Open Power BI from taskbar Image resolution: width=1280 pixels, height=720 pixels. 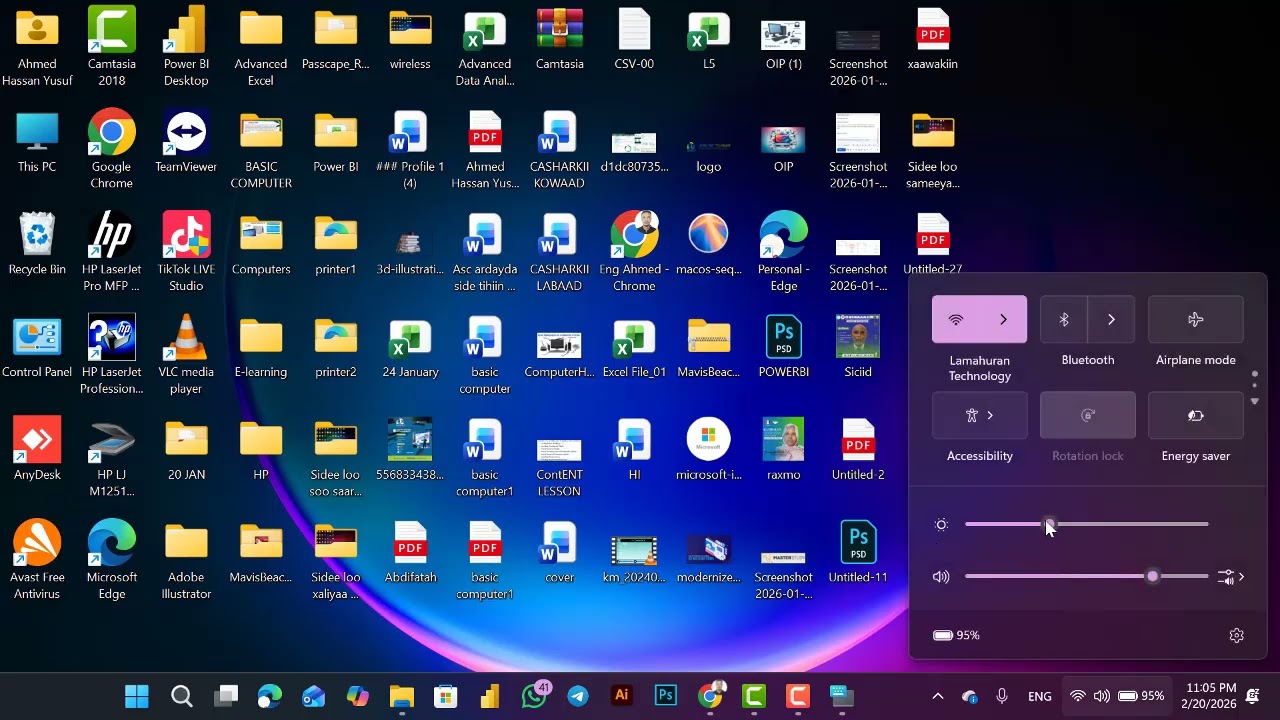coord(490,696)
